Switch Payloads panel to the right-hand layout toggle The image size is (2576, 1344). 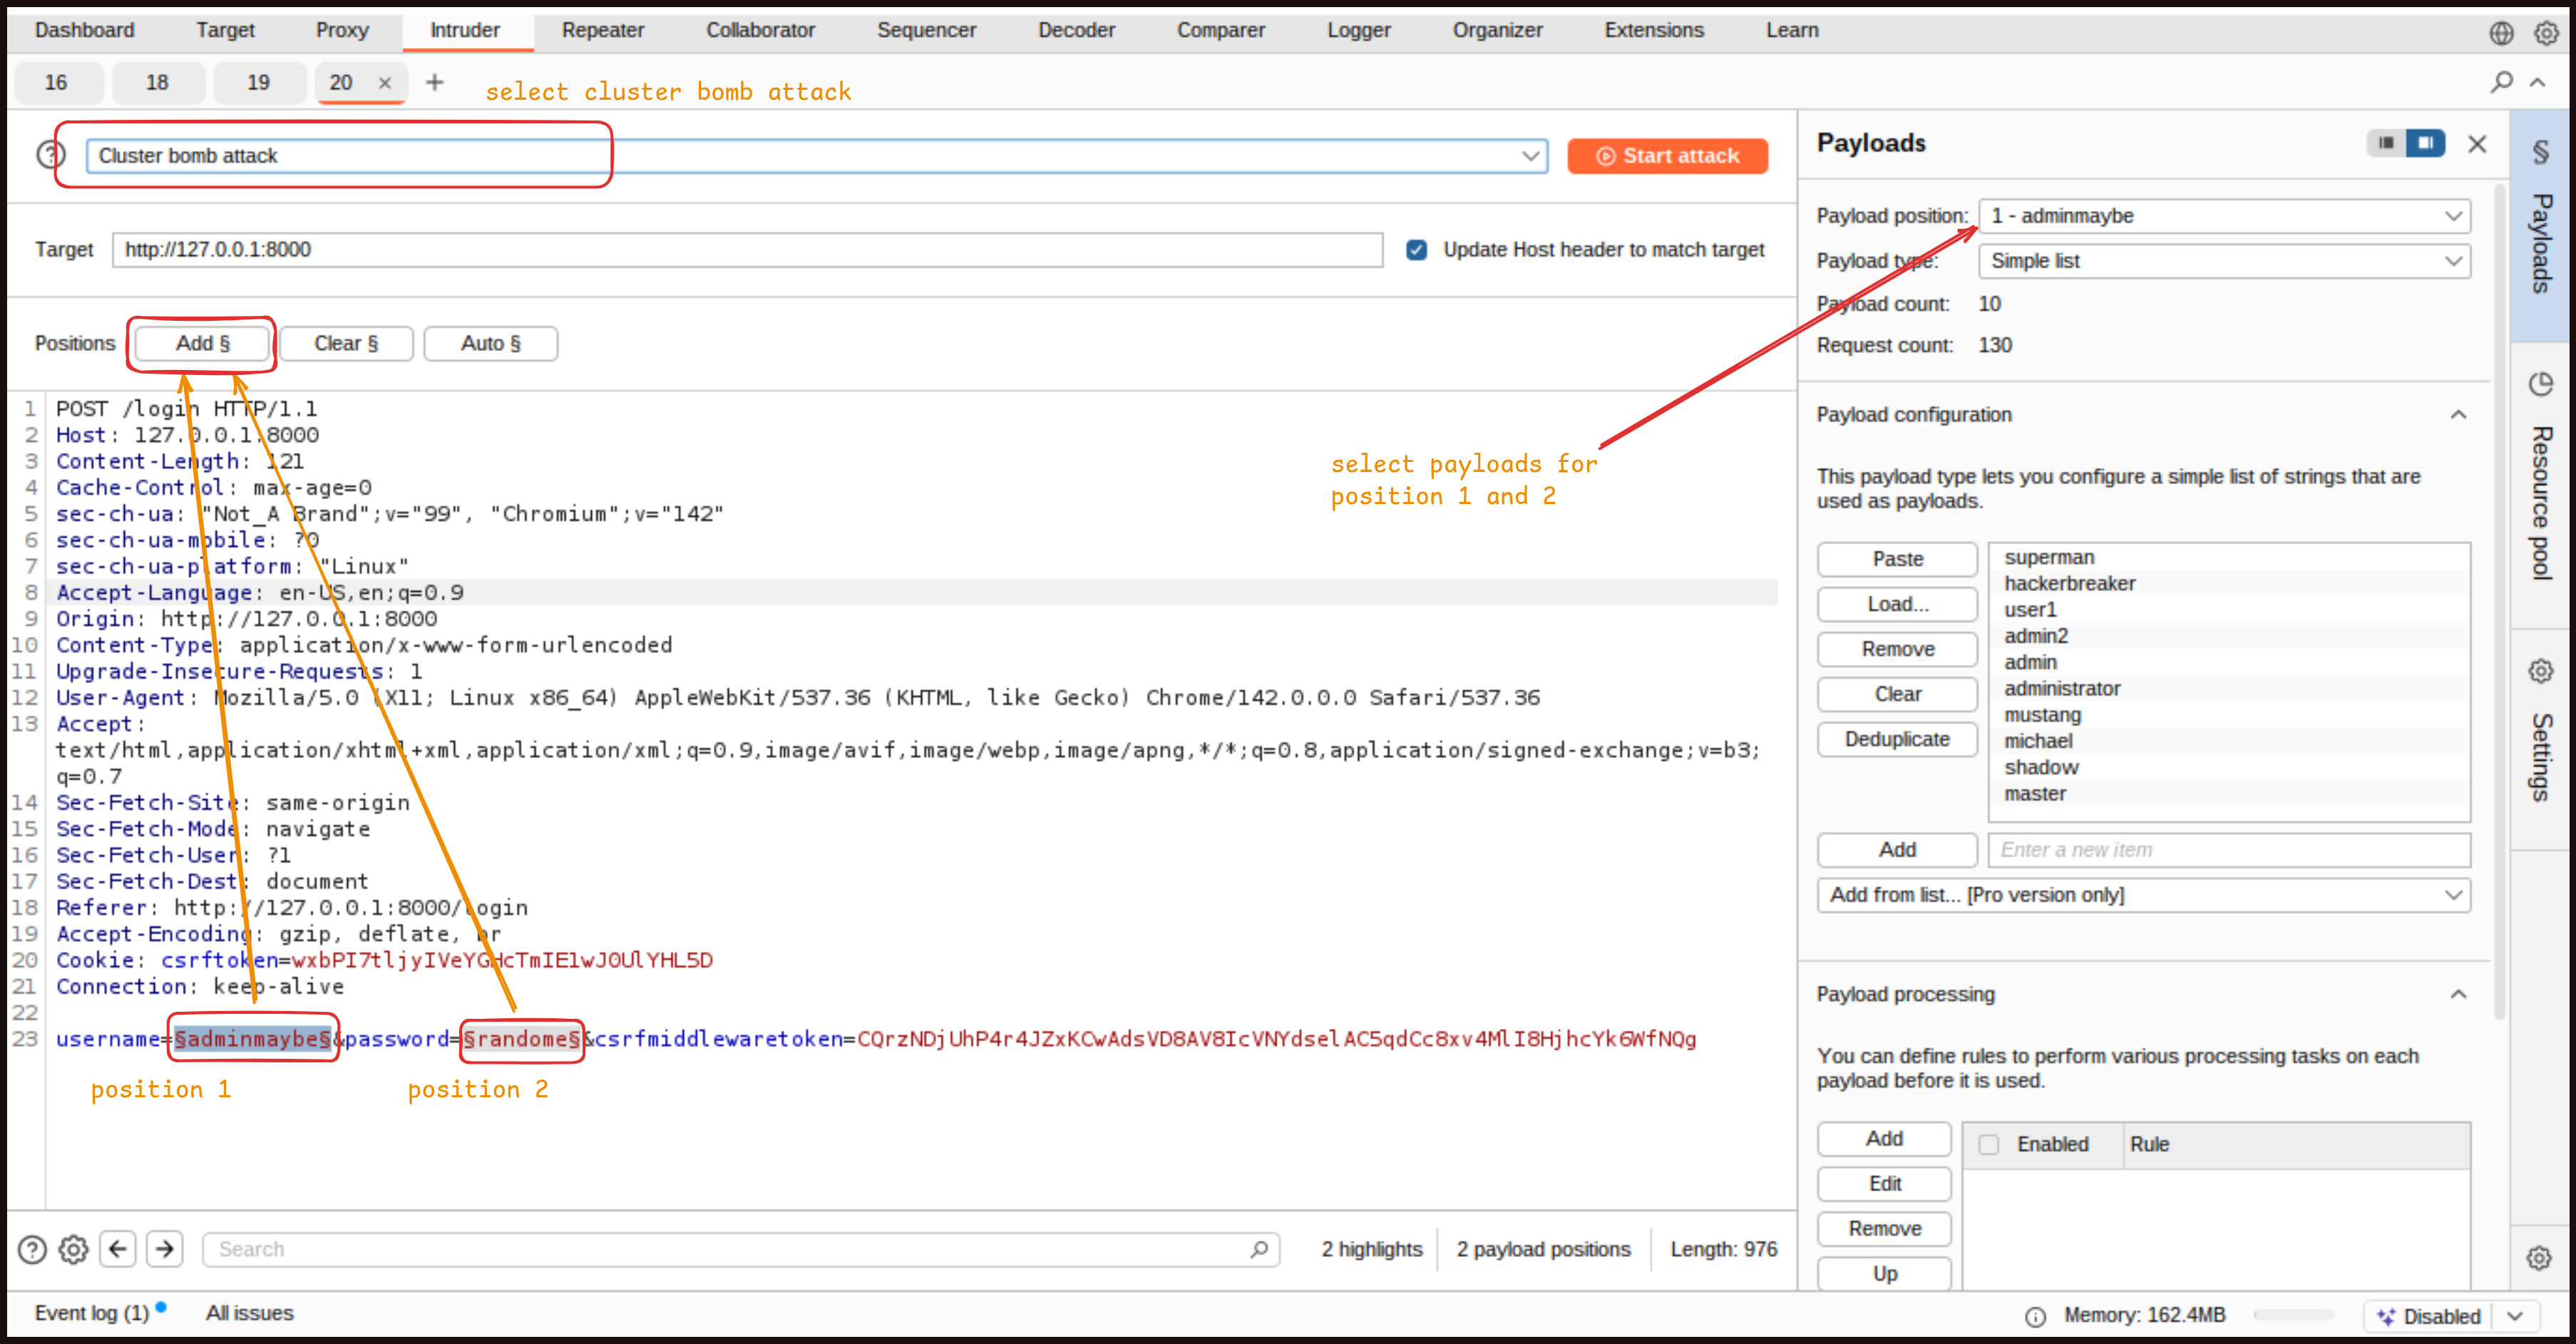click(2425, 143)
